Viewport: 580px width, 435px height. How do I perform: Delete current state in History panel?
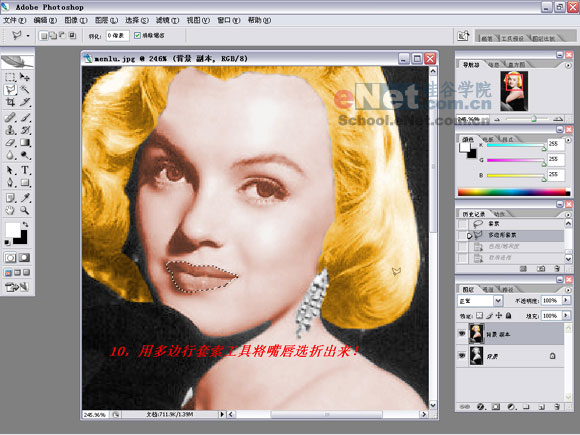(557, 269)
